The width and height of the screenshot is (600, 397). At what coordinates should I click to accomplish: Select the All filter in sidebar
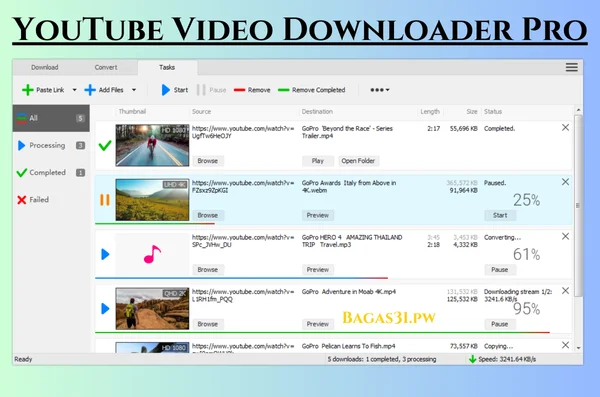(x=51, y=118)
